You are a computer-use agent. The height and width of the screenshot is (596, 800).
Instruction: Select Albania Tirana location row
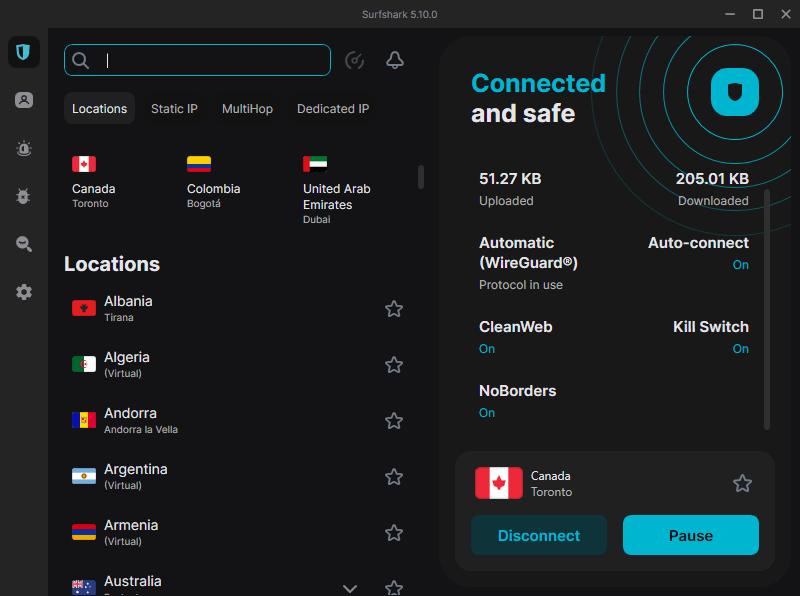[x=237, y=309]
